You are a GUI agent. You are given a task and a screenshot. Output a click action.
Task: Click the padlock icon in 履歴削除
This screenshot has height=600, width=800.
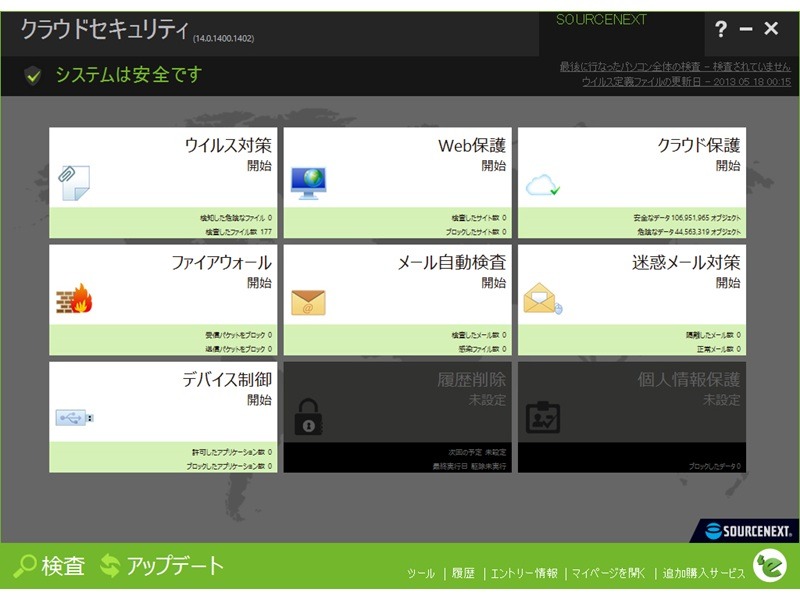pyautogui.click(x=308, y=417)
